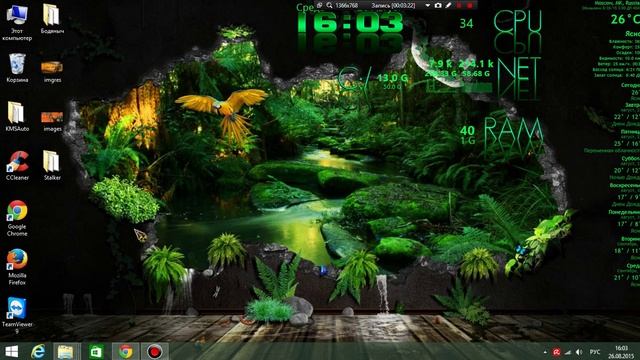Show hidden tray icons arrow
Viewport: 640px width, 360px height.
(545, 352)
